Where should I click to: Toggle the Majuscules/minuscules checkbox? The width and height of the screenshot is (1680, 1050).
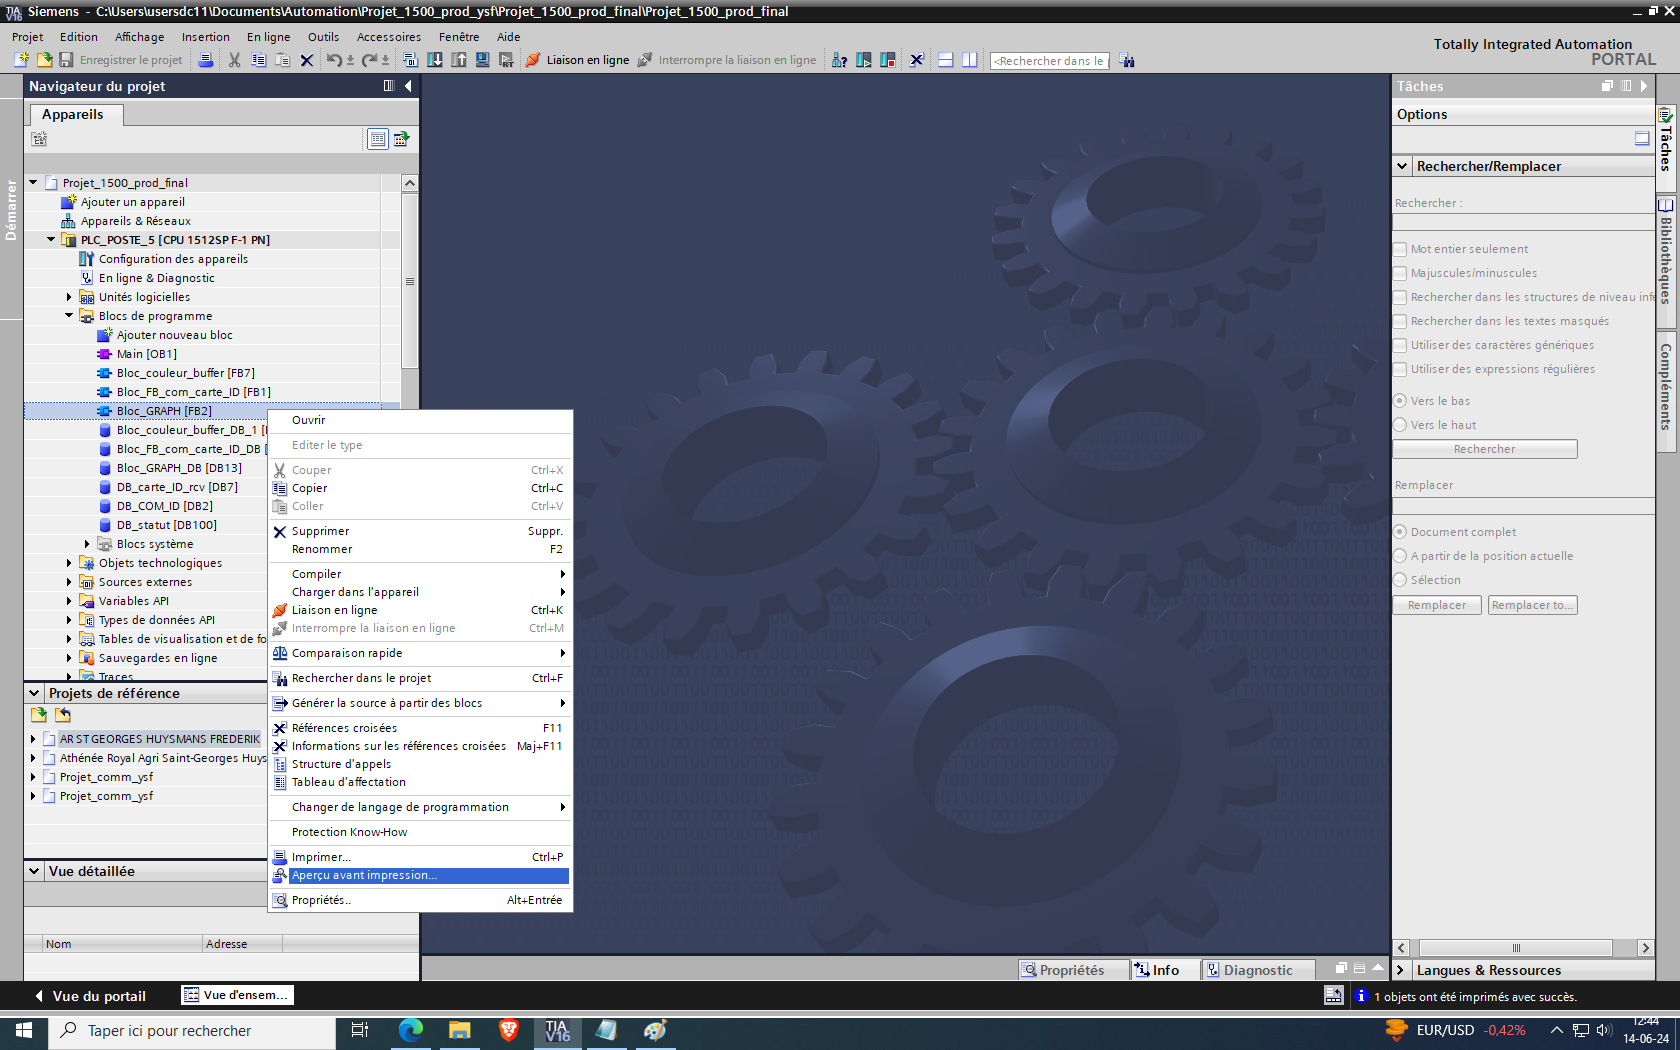(1400, 273)
